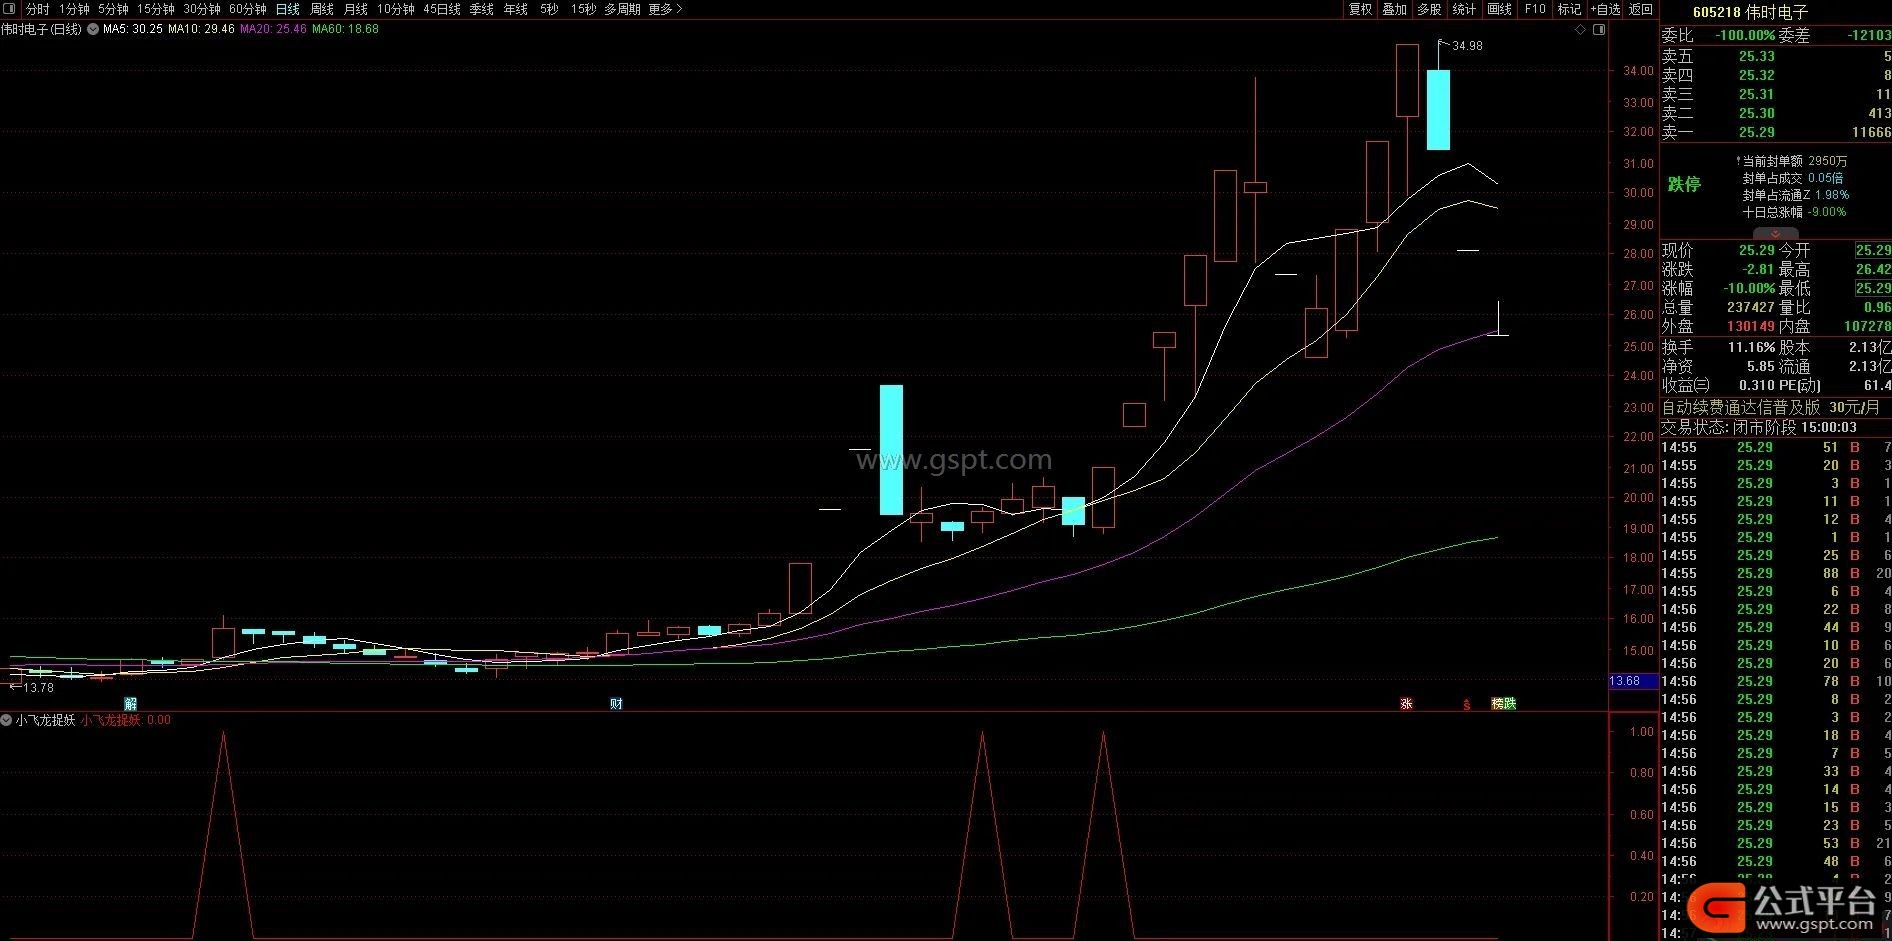
Task: Open chart settings dropdown beside 伟时电子(日线)
Action: click(93, 29)
